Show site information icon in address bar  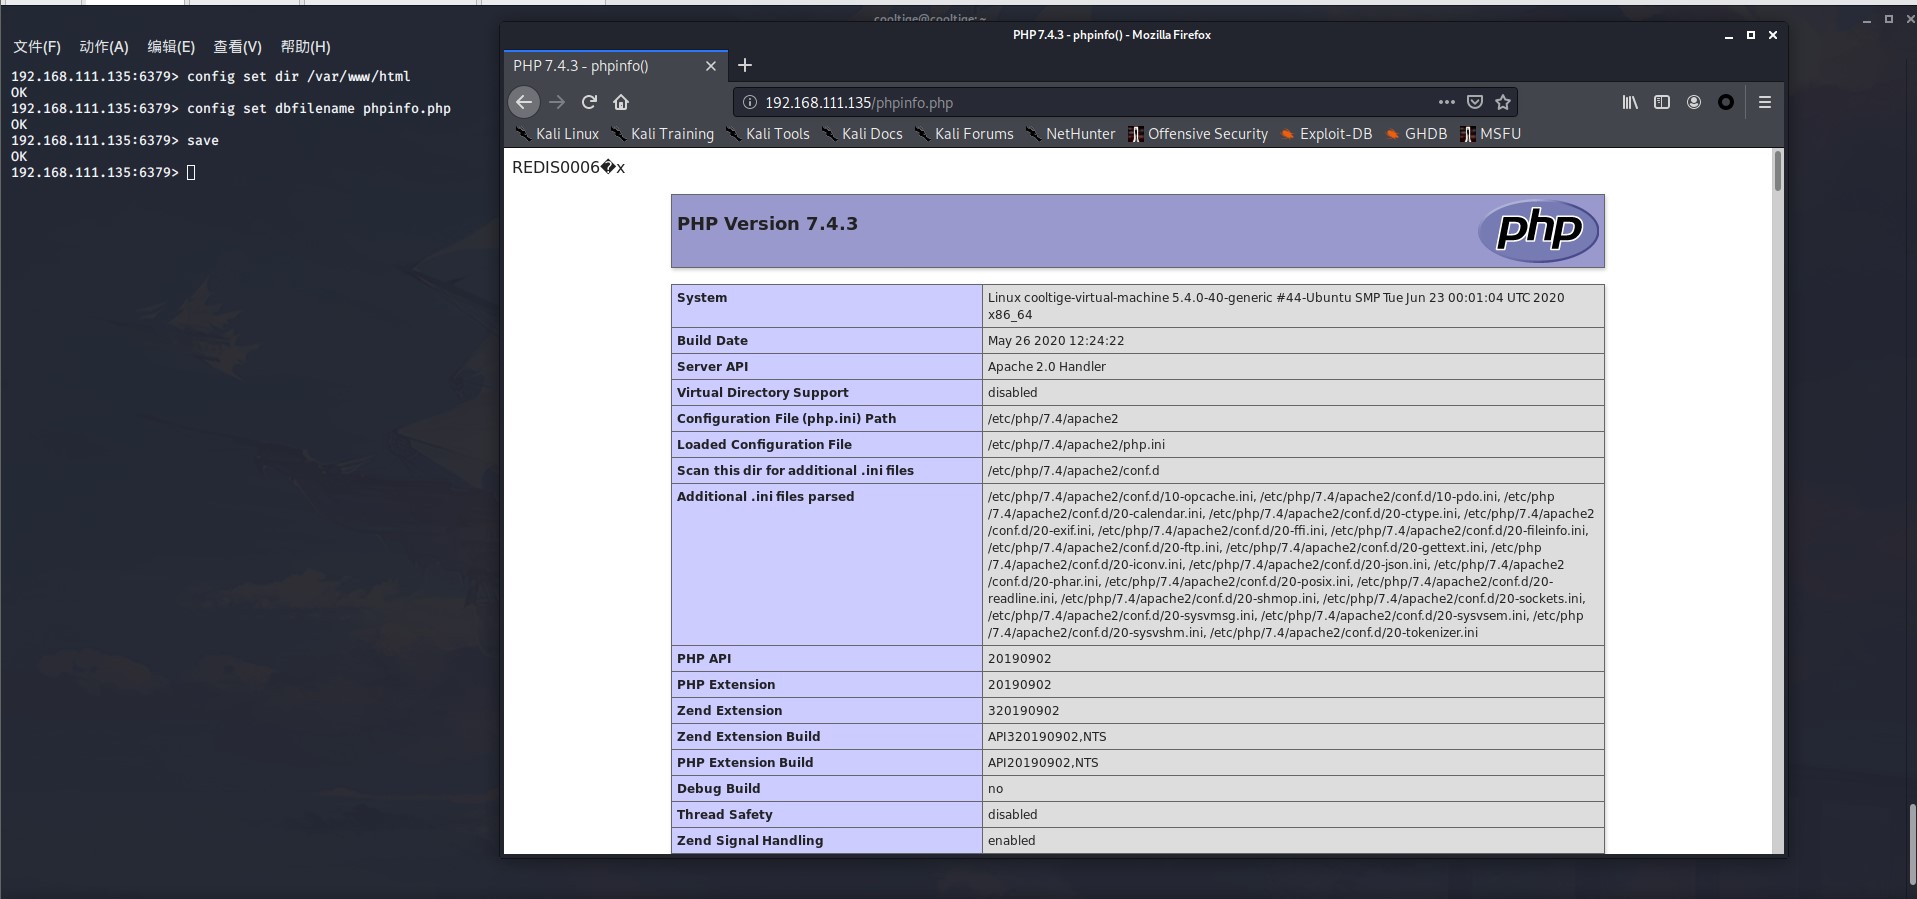tap(750, 102)
